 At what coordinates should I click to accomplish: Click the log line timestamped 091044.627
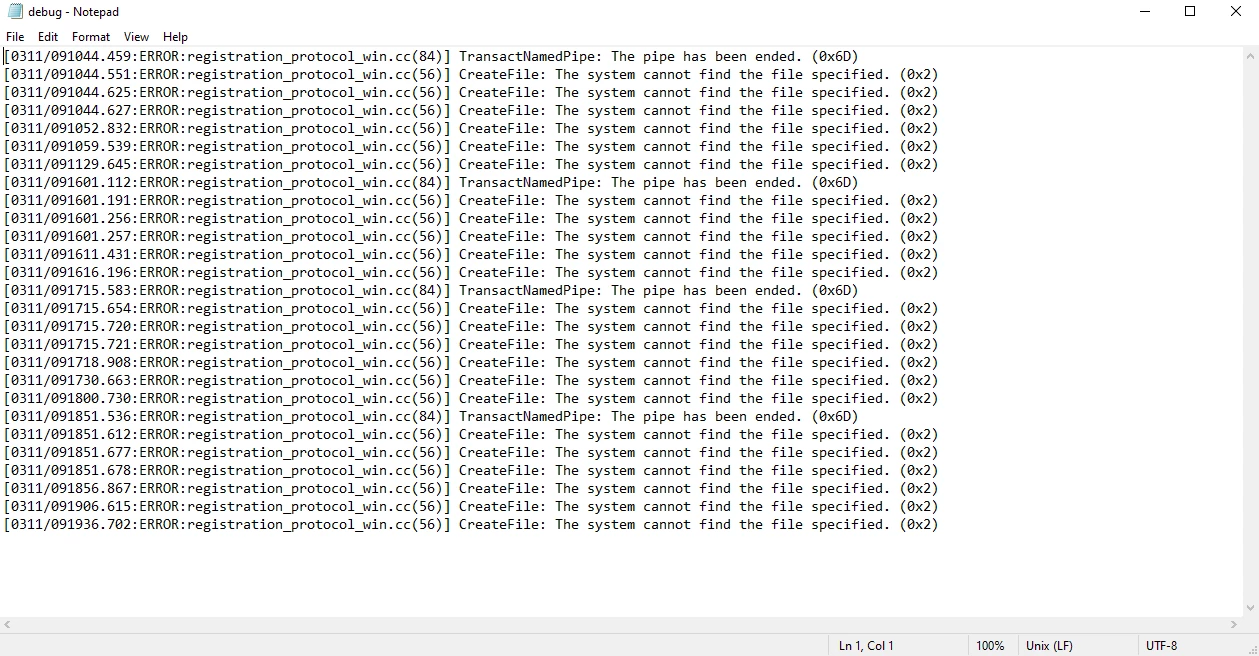tap(471, 111)
